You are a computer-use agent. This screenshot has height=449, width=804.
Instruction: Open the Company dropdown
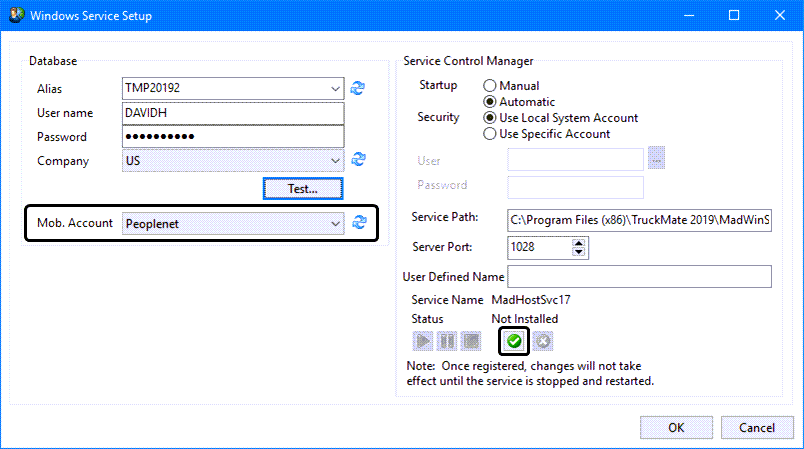[x=335, y=160]
